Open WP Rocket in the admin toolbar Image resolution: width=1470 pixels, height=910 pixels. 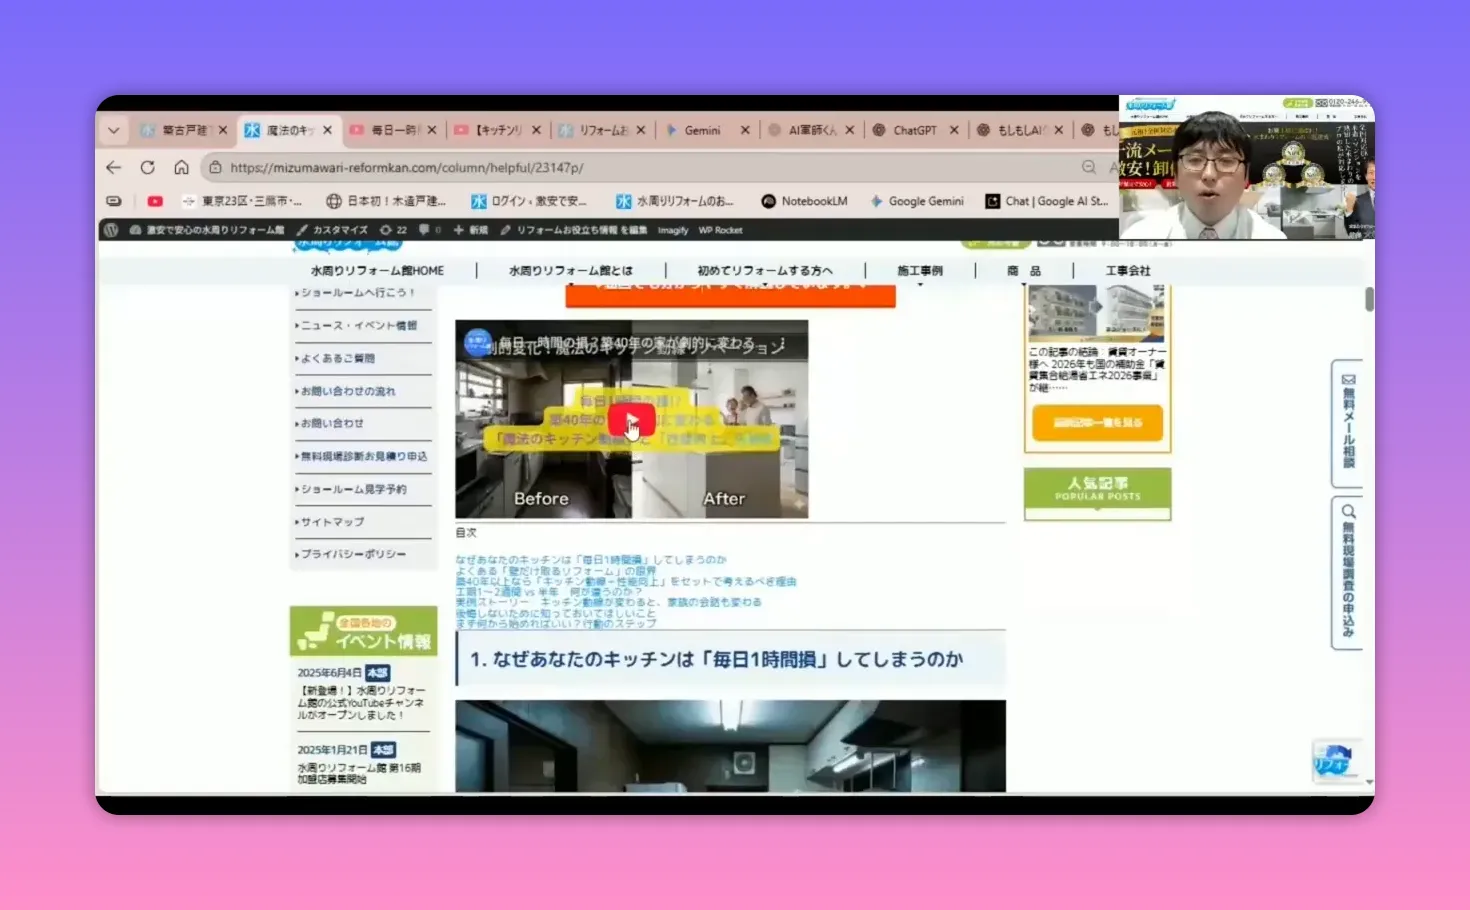(x=720, y=229)
